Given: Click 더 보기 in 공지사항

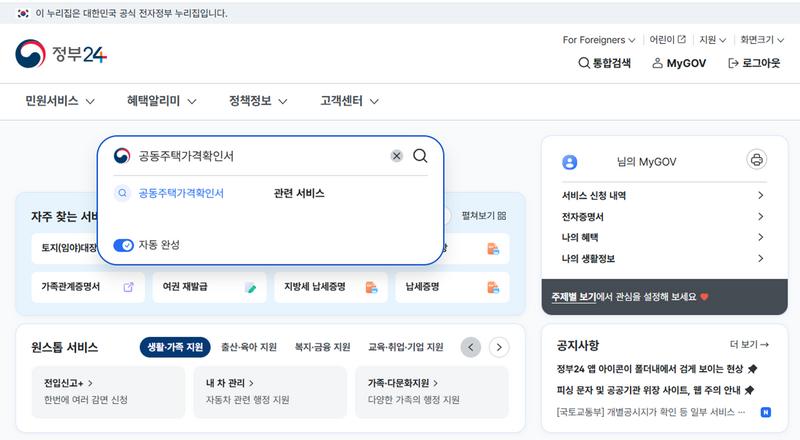Looking at the screenshot, I should pos(749,345).
